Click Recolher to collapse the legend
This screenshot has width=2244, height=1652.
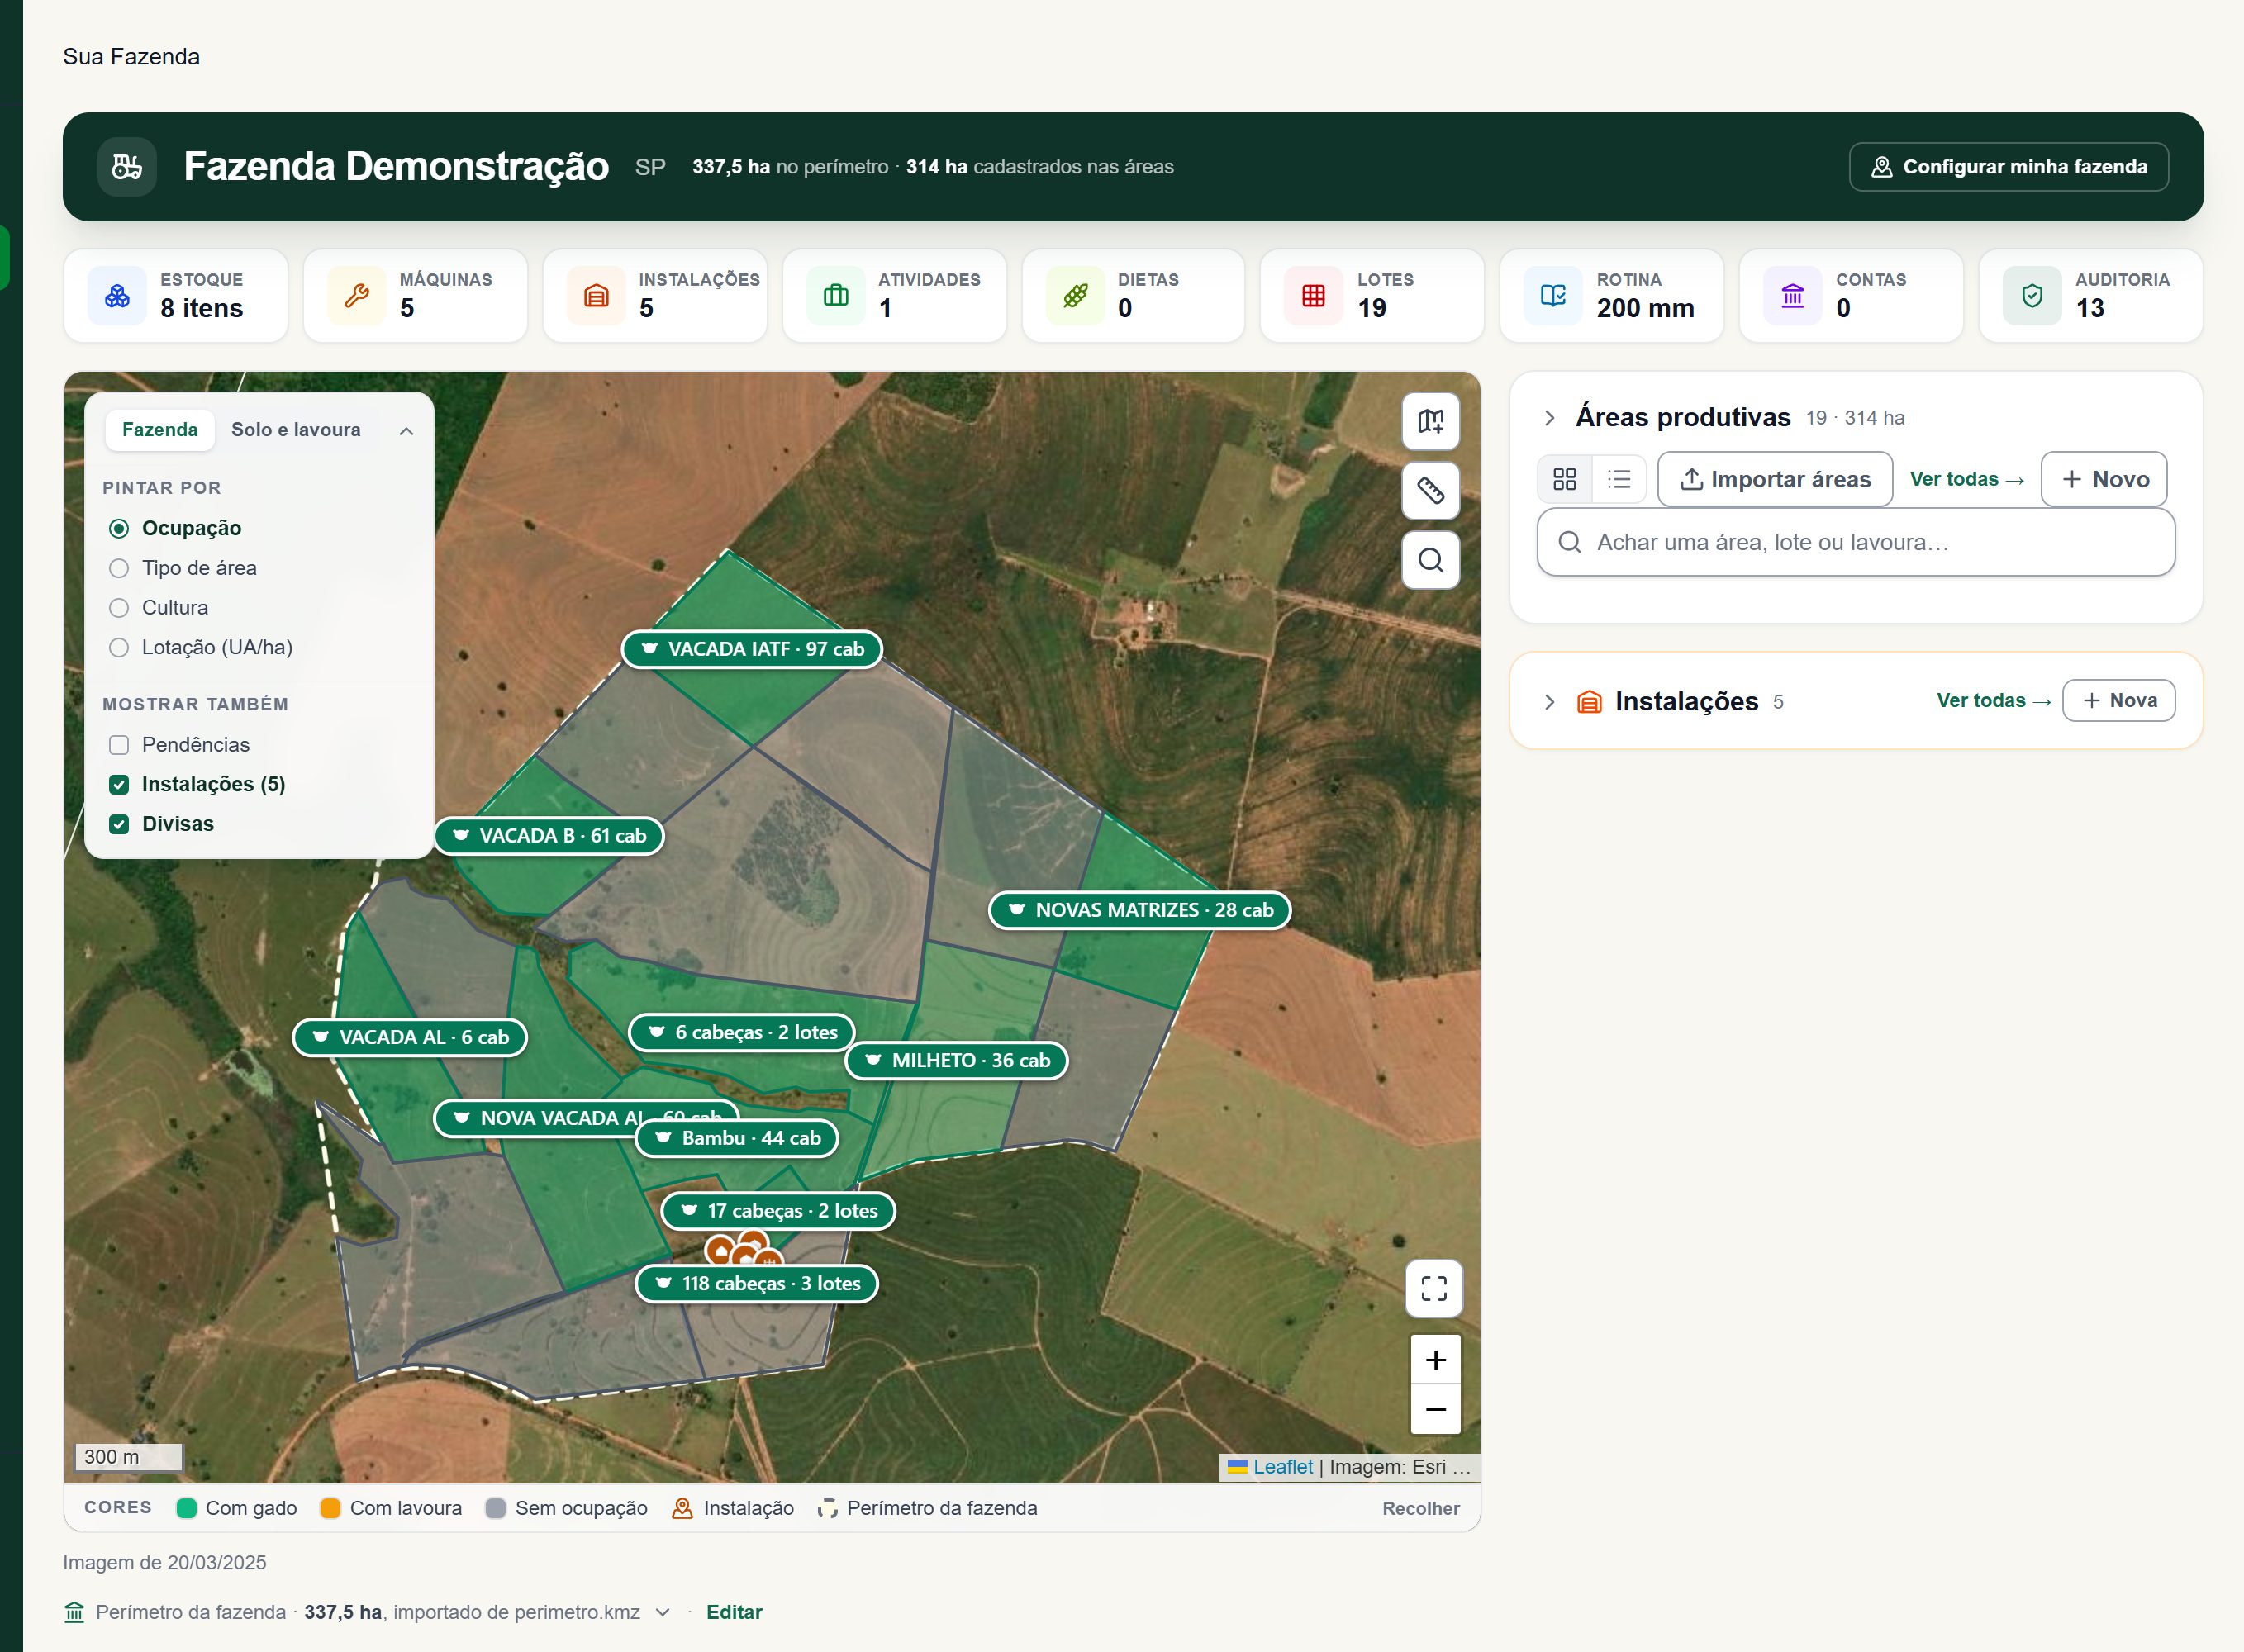[x=1421, y=1509]
